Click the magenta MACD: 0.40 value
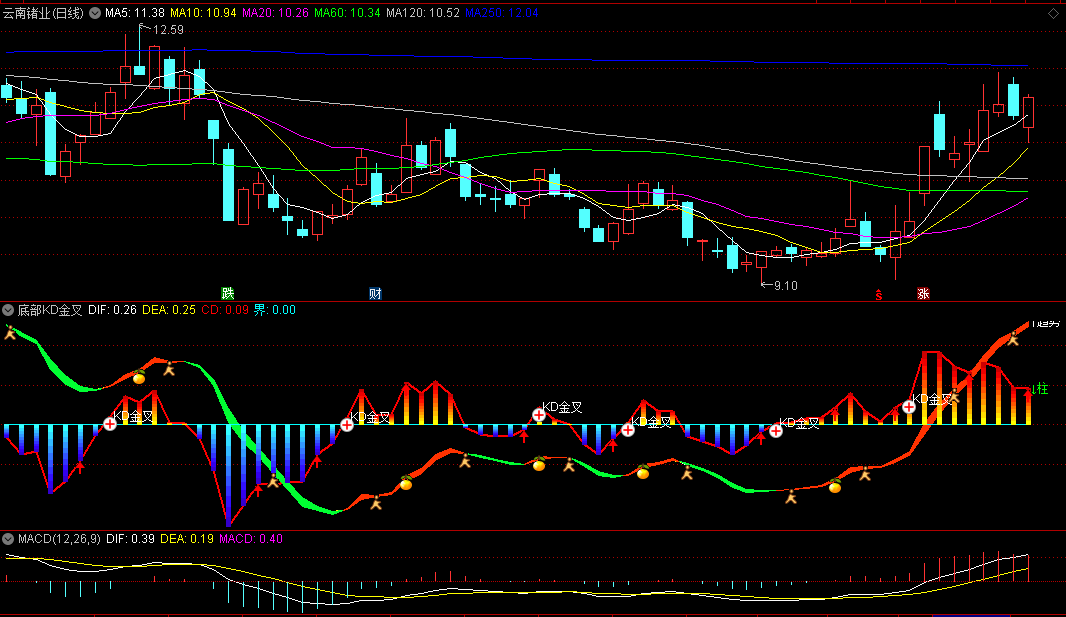 click(251, 539)
